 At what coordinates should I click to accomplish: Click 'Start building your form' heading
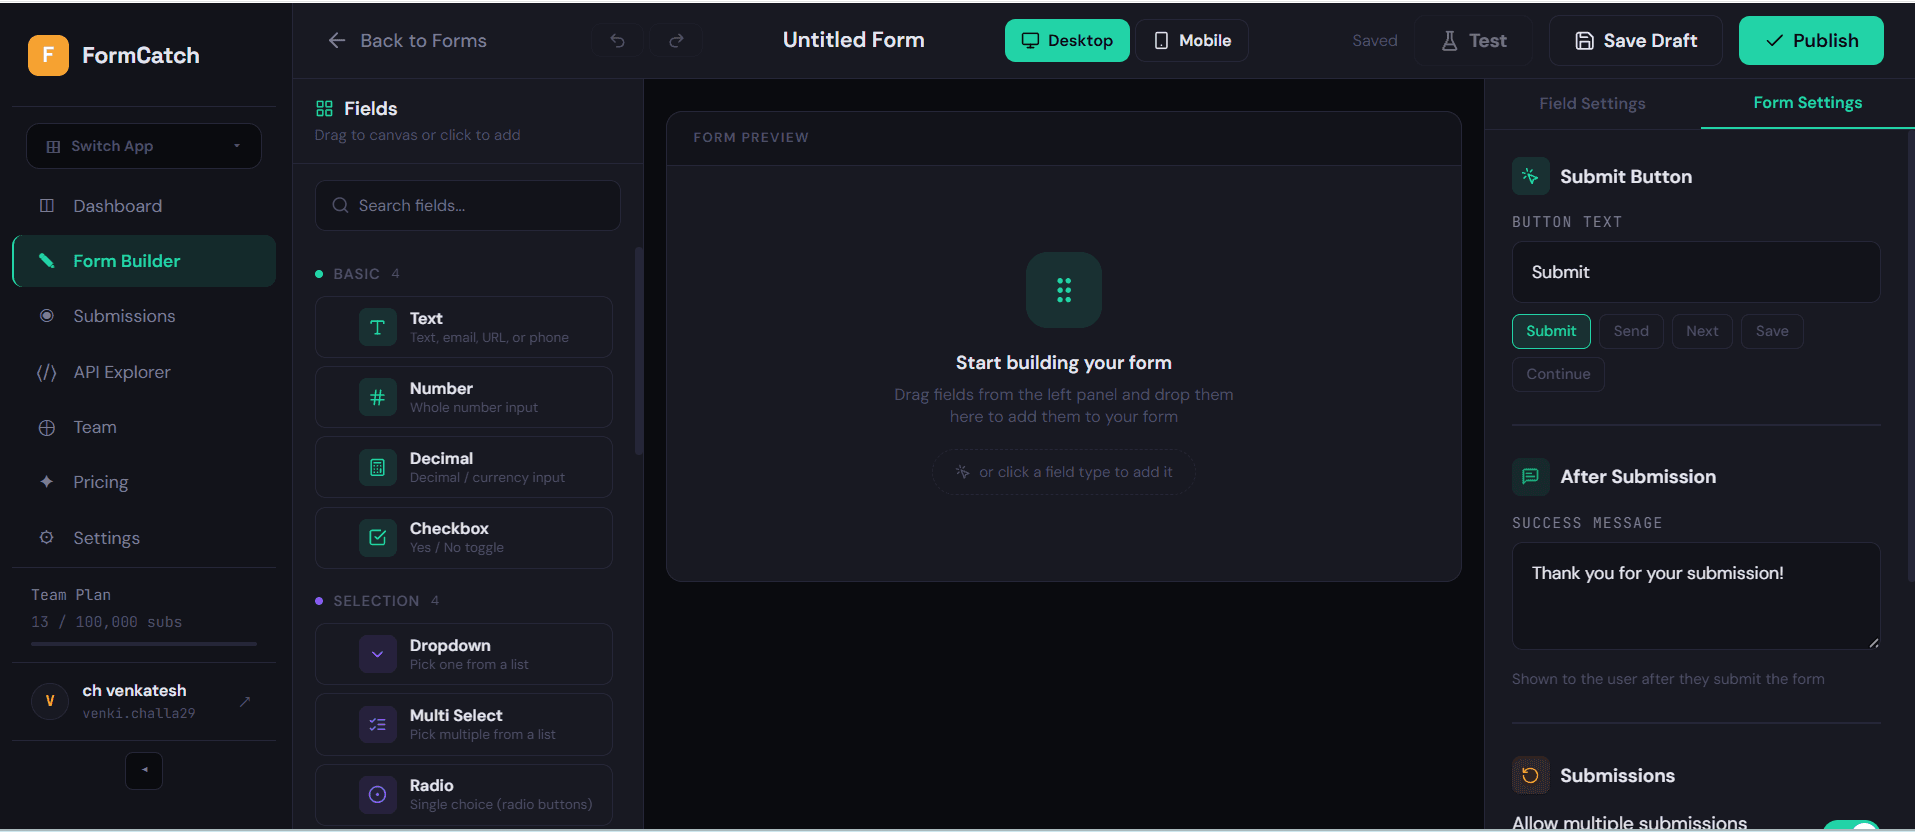pyautogui.click(x=1064, y=363)
